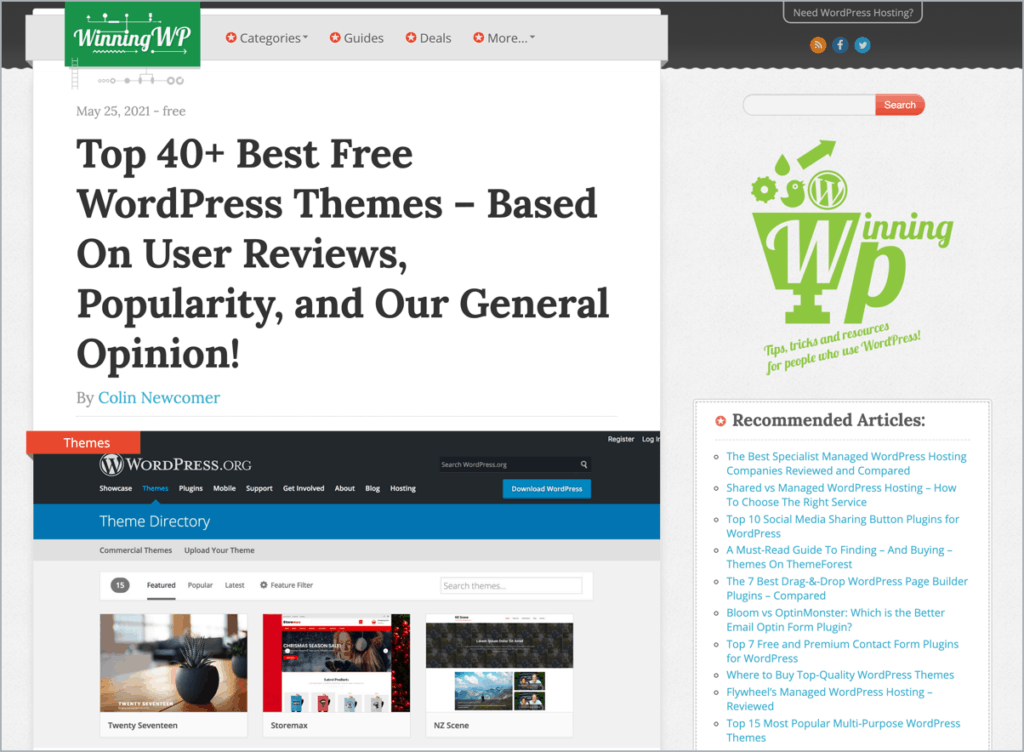The height and width of the screenshot is (752, 1024).
Task: Expand the More... dropdown menu
Action: pos(504,38)
